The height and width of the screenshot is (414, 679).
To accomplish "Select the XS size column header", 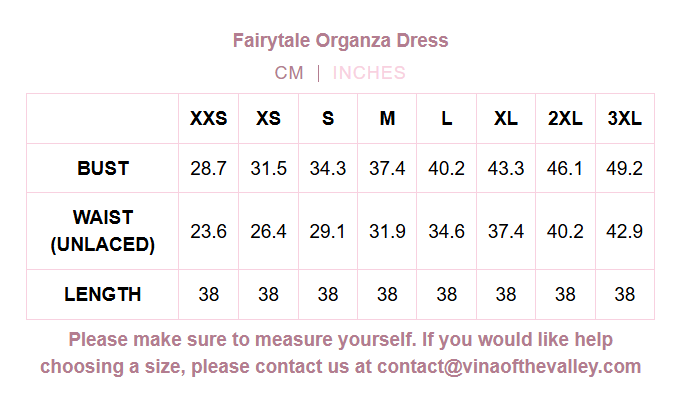I will tap(268, 119).
